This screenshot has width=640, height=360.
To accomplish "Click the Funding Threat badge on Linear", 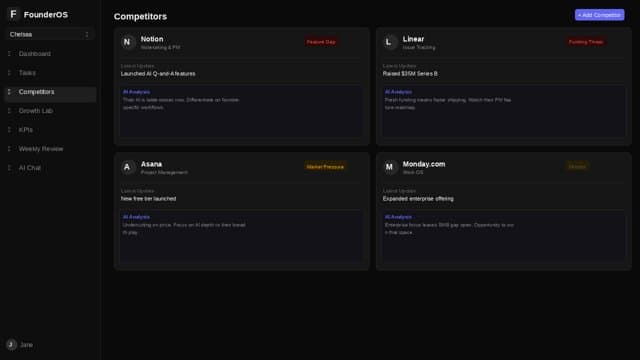I will 586,42.
